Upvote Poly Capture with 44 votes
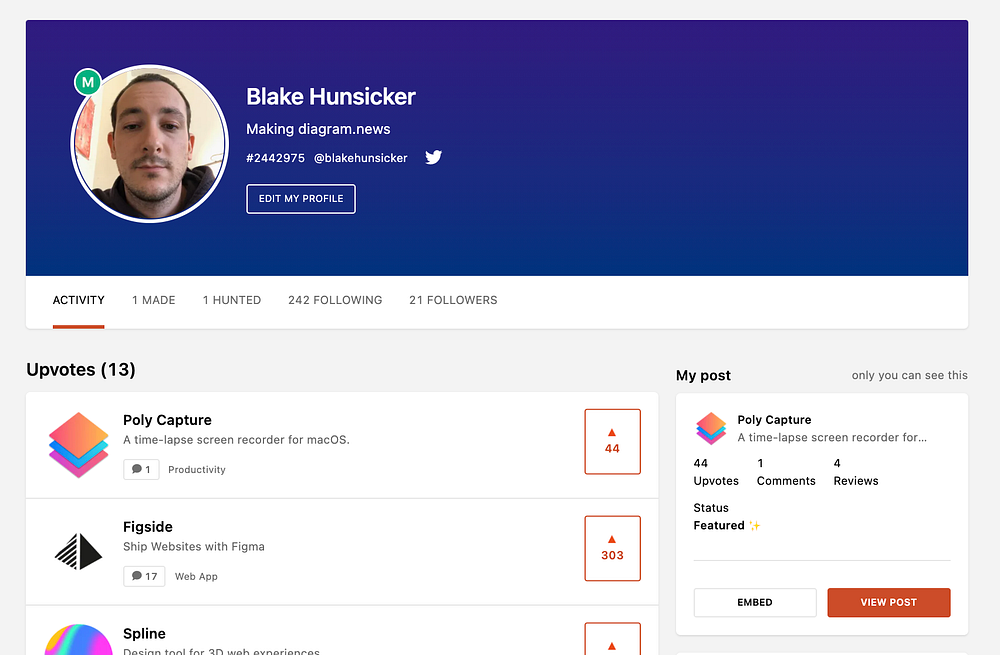The height and width of the screenshot is (655, 1000). 612,441
